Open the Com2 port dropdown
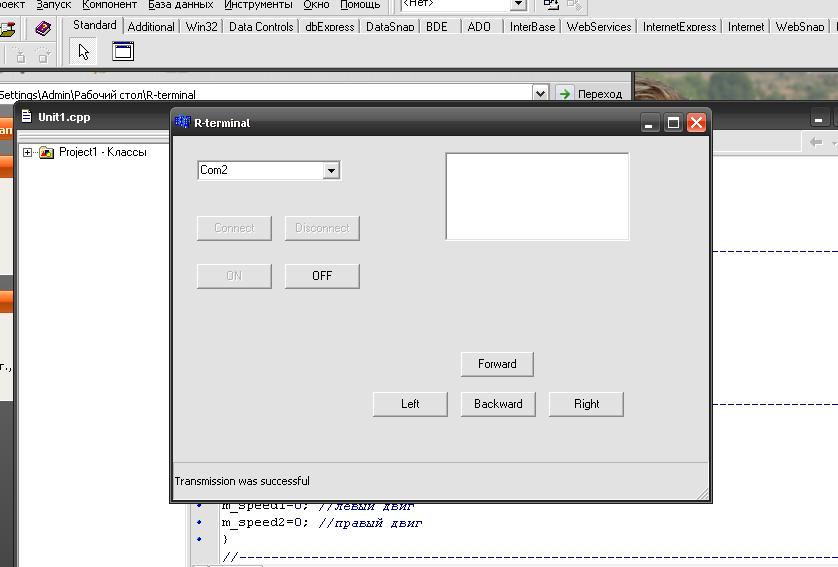Screen dimensions: 838x567 tap(331, 171)
